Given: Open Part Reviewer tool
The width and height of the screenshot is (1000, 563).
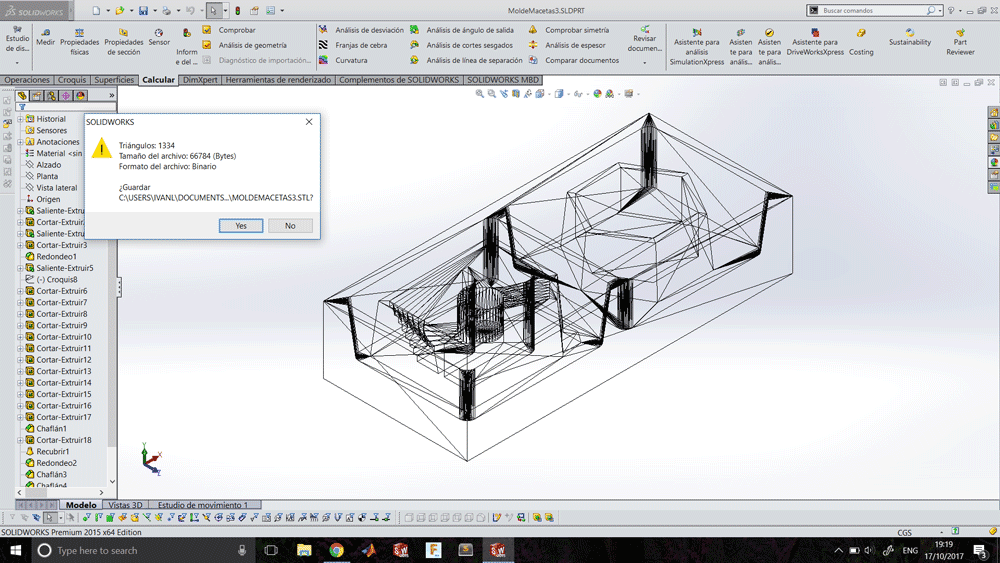Looking at the screenshot, I should 960,42.
